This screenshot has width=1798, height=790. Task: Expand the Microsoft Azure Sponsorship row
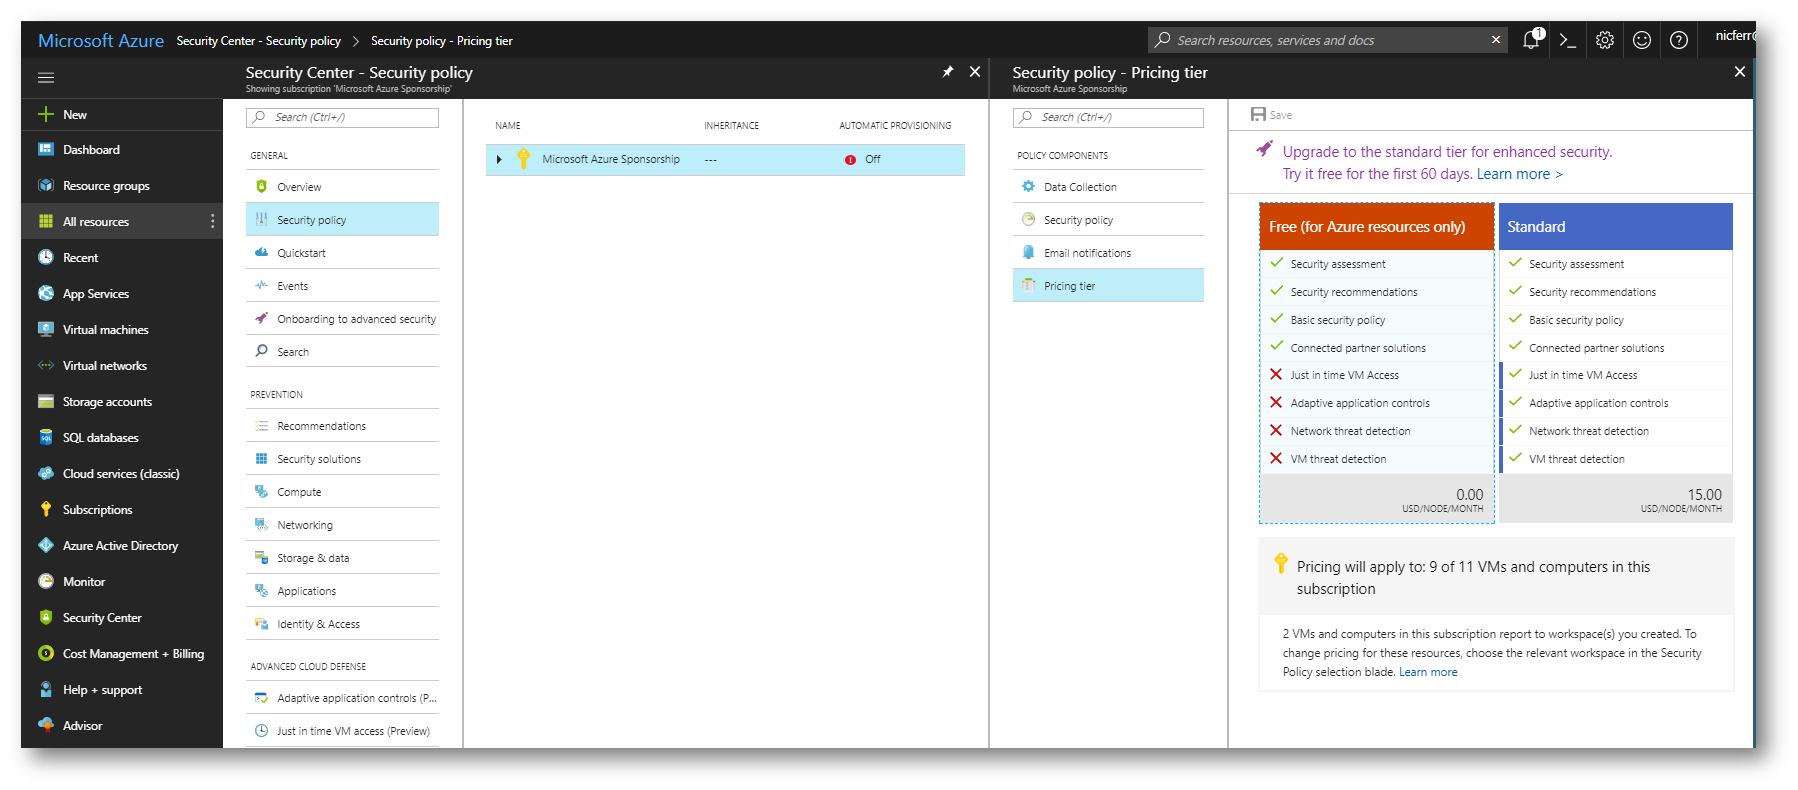(499, 159)
